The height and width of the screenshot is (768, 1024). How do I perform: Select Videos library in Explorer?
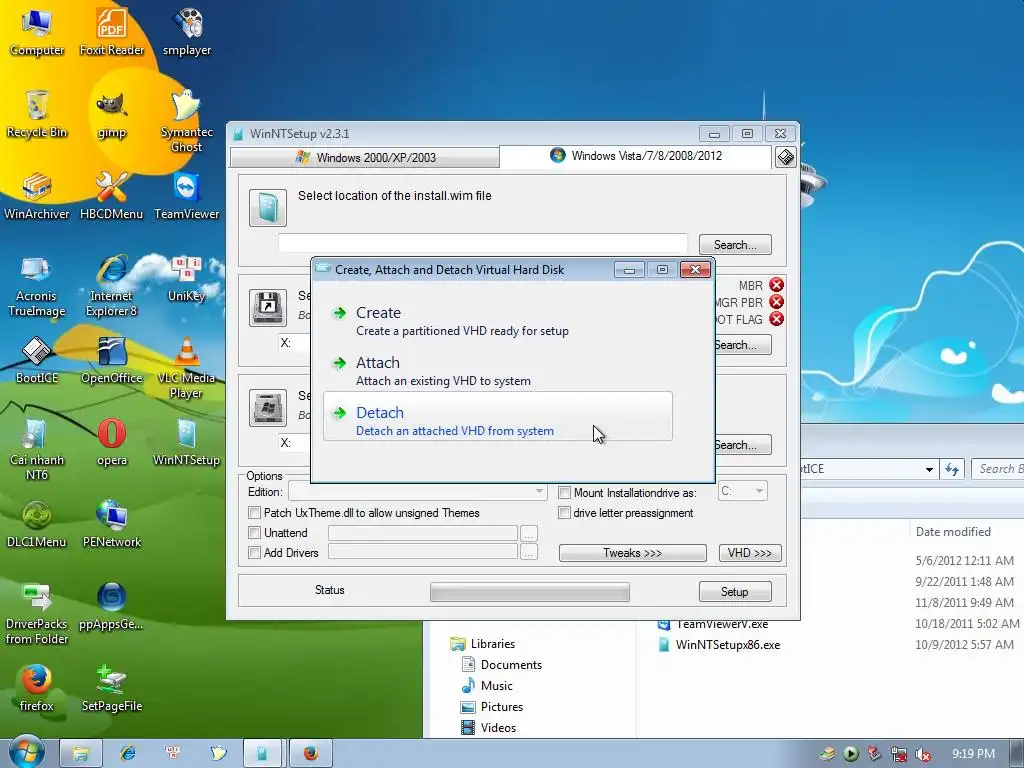488,728
